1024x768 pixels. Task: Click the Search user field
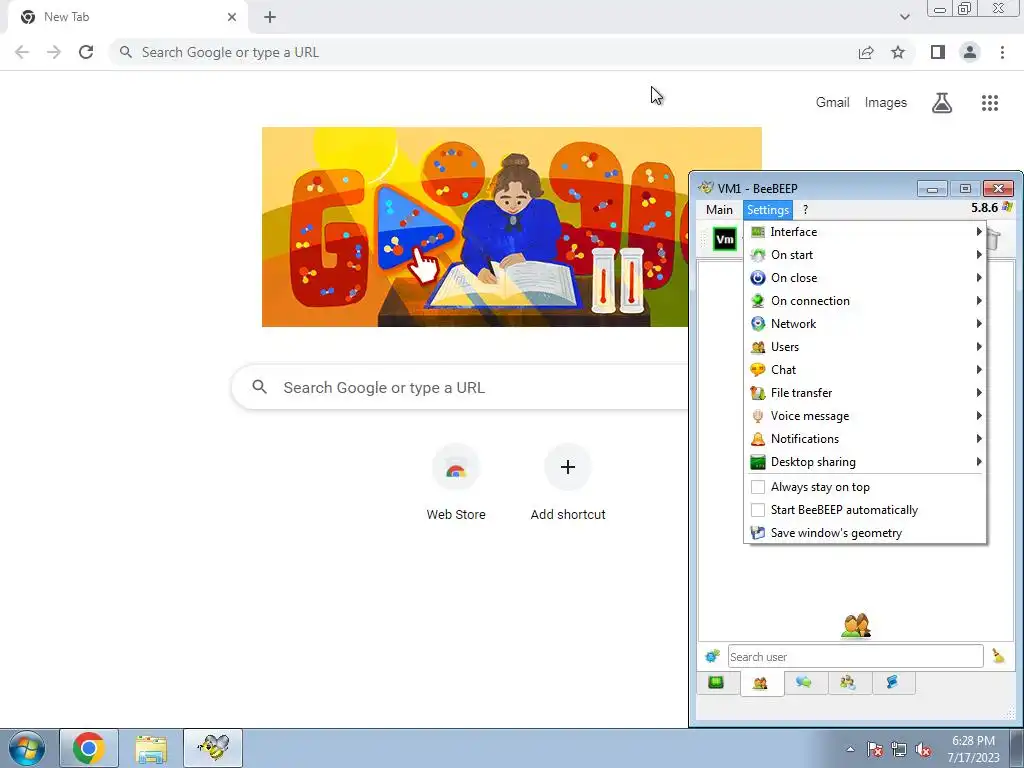[856, 656]
